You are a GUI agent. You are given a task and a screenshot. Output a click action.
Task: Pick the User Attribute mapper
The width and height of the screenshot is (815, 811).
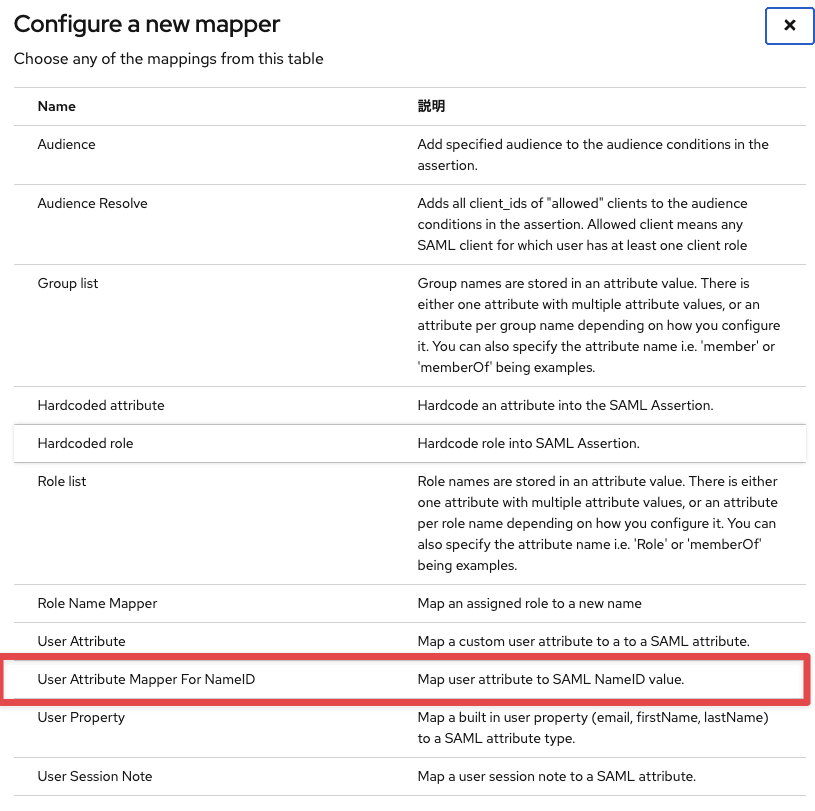coord(81,641)
